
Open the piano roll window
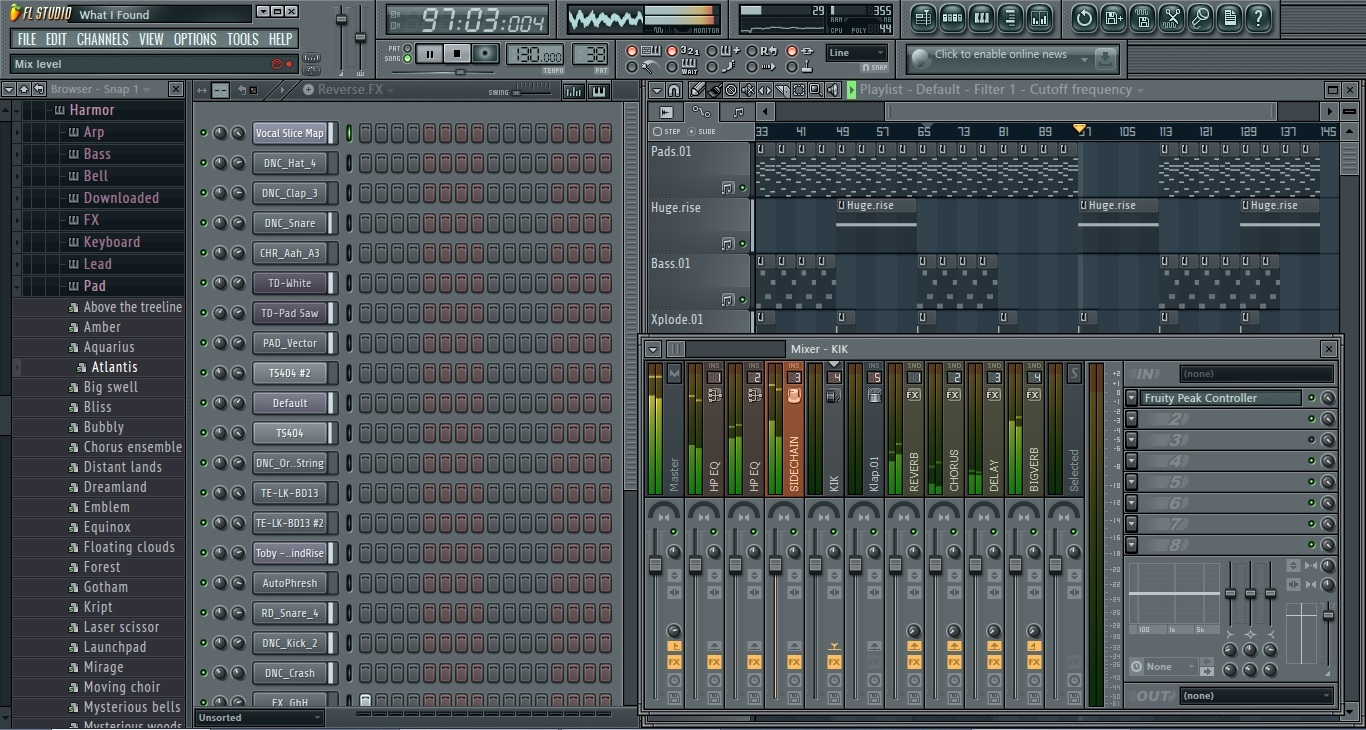[x=981, y=17]
